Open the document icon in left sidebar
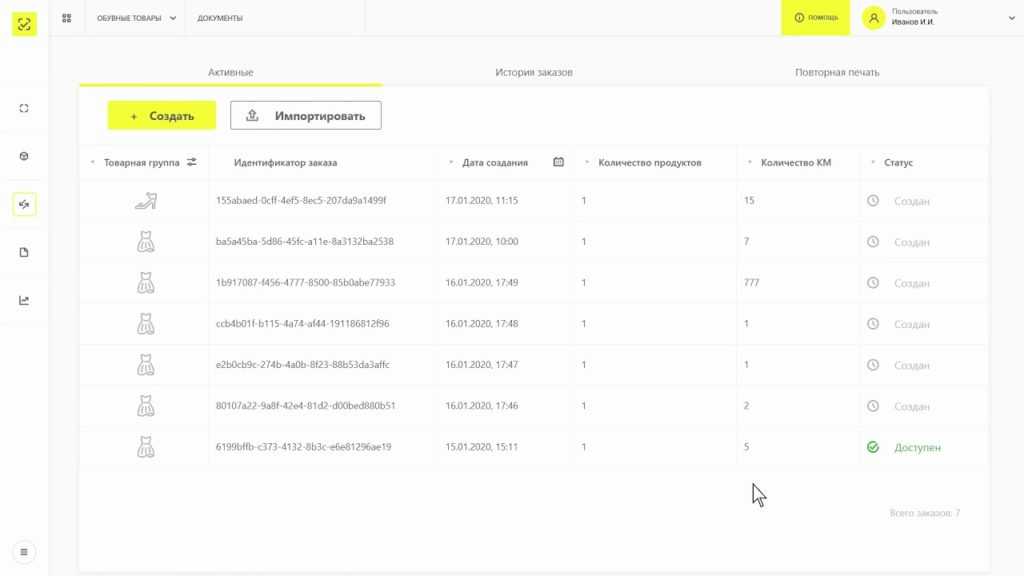Image resolution: width=1024 pixels, height=576 pixels. pos(24,252)
